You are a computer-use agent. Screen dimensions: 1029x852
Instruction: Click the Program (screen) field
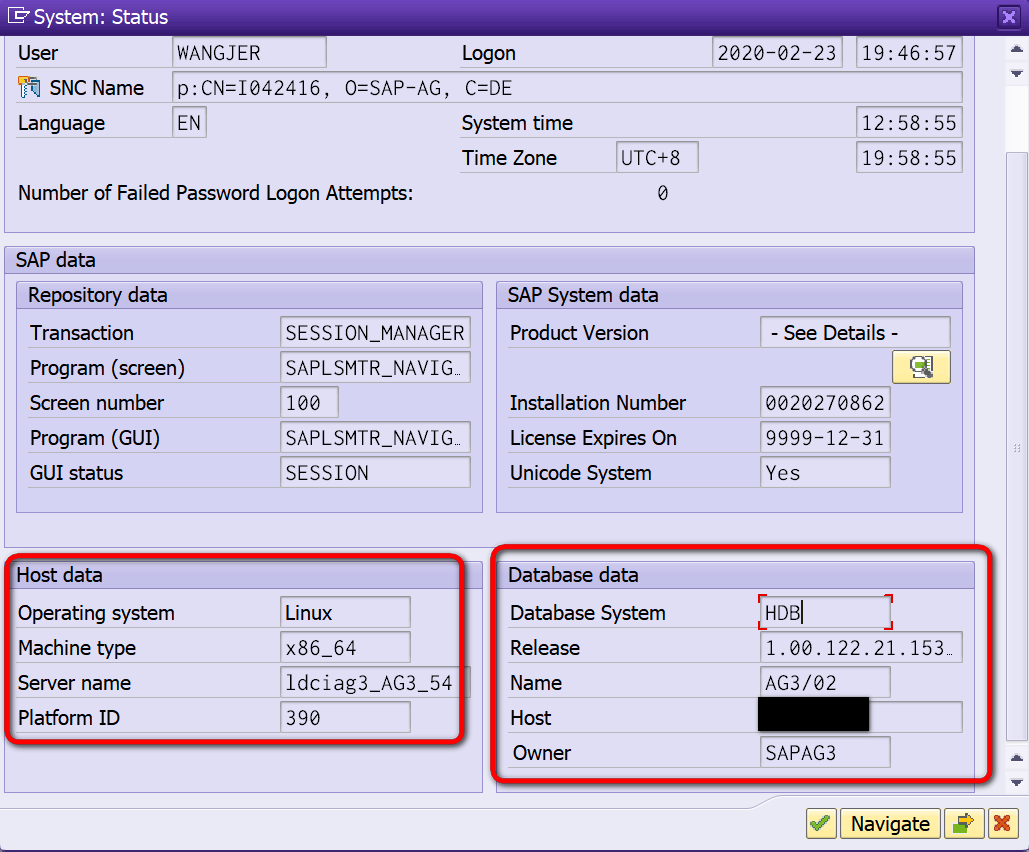click(375, 368)
